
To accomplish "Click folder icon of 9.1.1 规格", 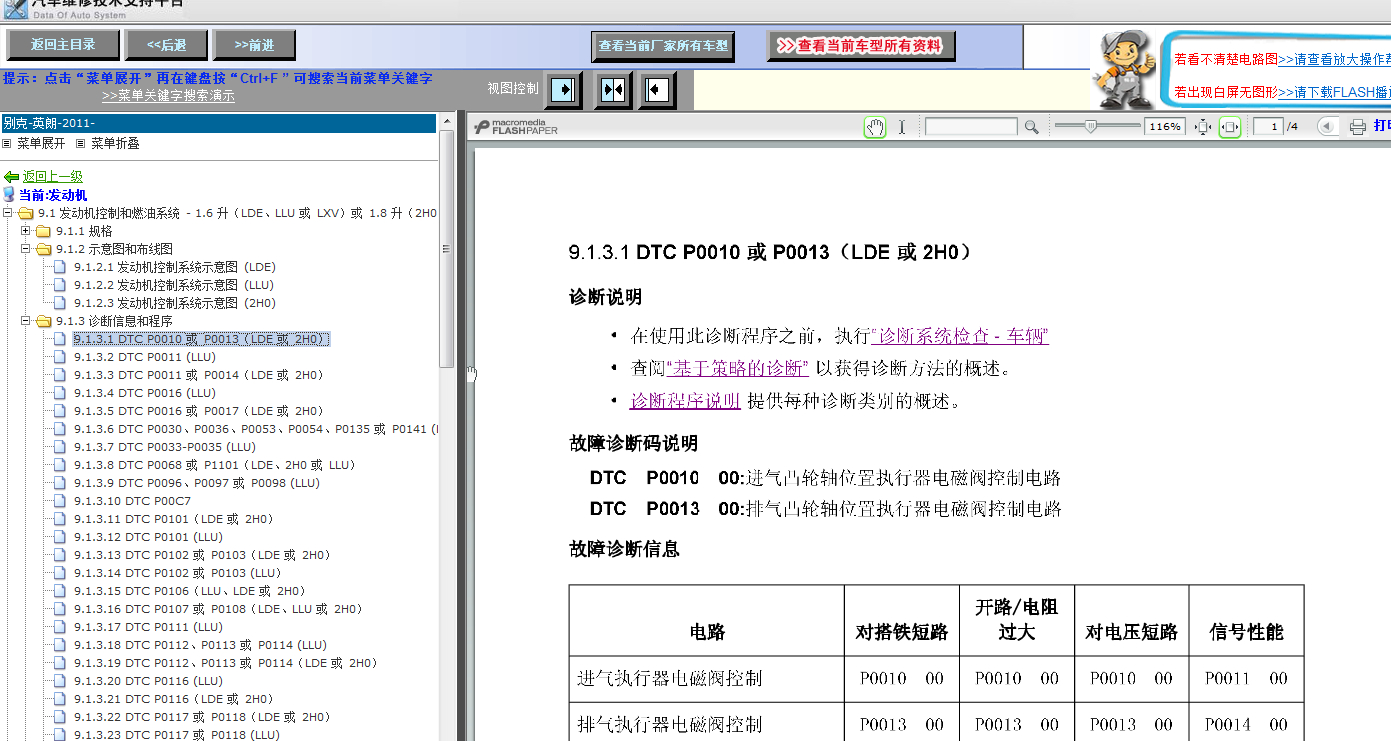I will click(x=44, y=231).
